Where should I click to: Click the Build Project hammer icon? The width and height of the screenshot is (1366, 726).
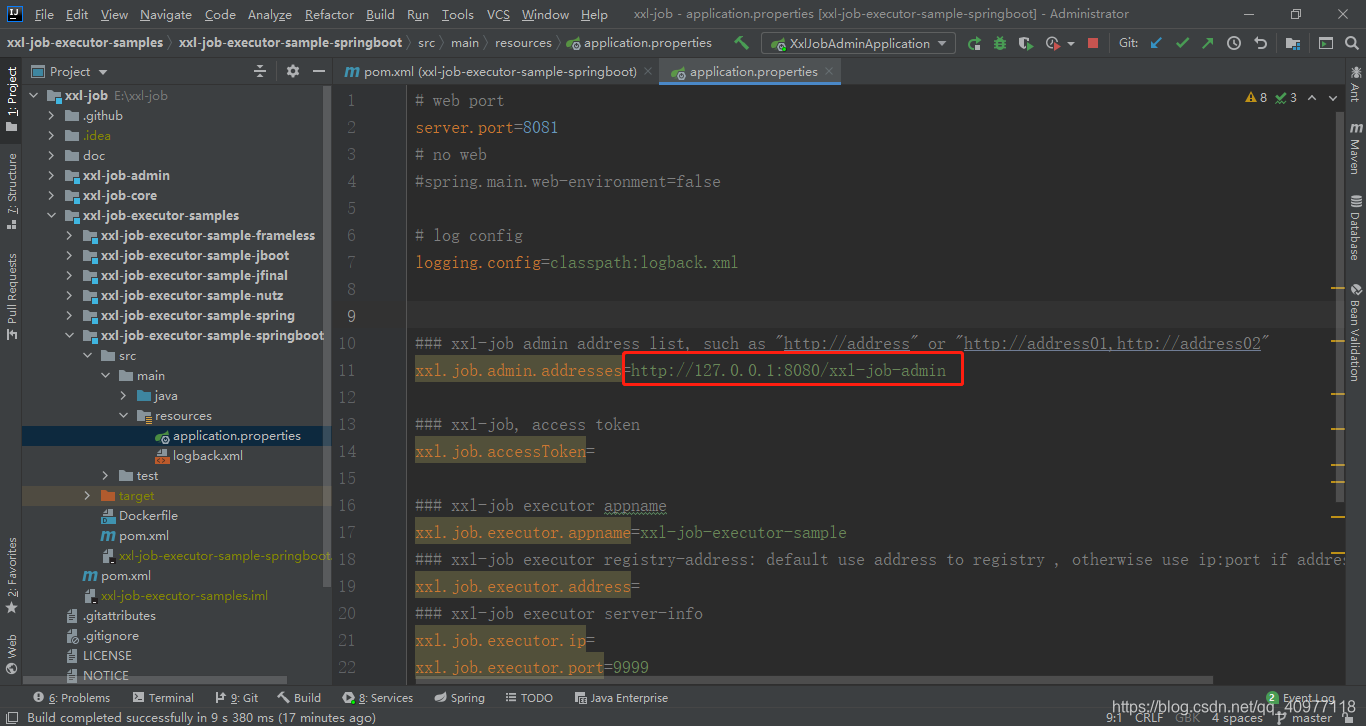pyautogui.click(x=741, y=43)
